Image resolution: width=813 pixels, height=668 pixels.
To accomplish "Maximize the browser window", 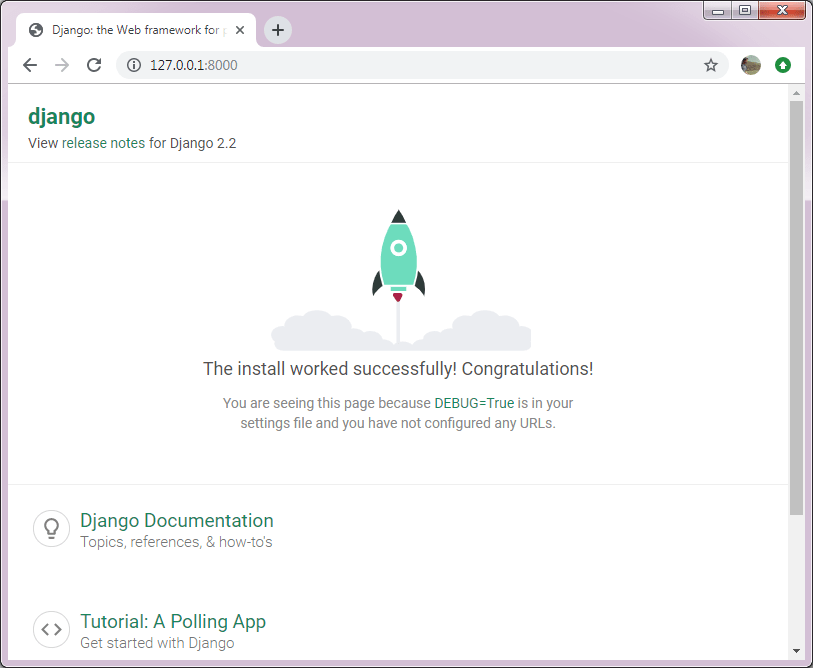I will [x=745, y=10].
